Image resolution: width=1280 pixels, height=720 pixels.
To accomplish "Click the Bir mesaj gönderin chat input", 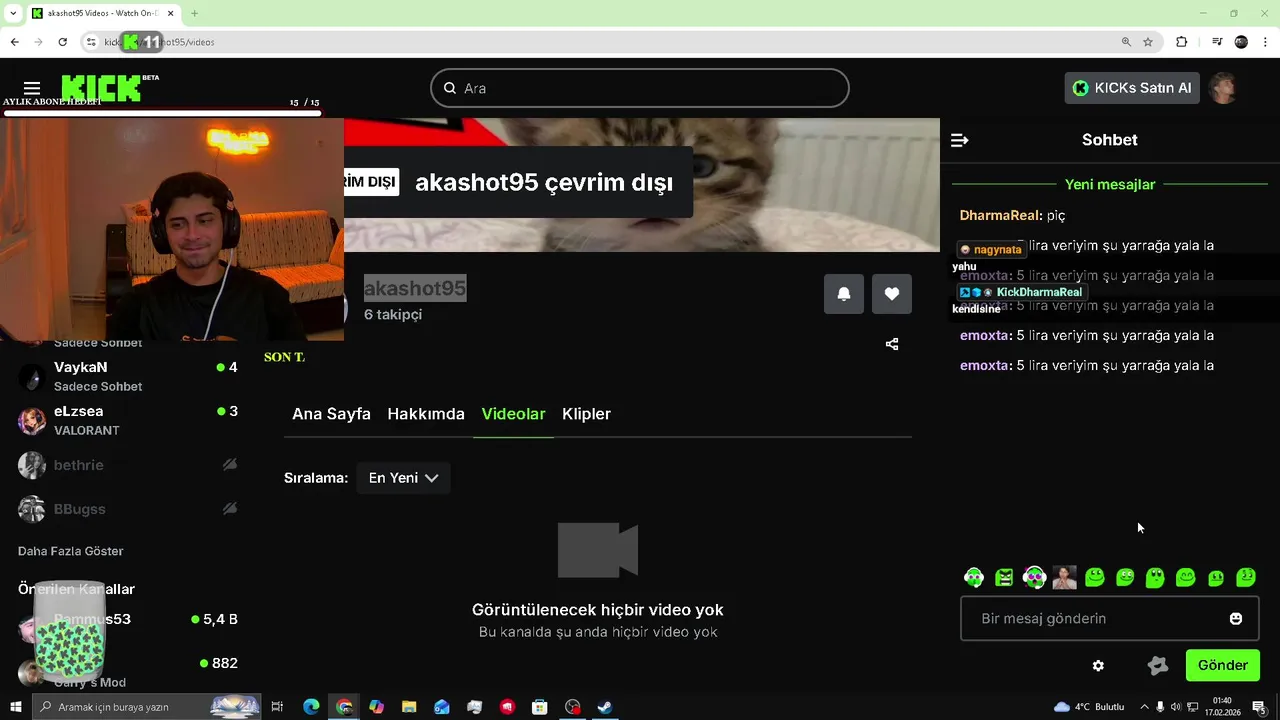I will pos(1110,619).
